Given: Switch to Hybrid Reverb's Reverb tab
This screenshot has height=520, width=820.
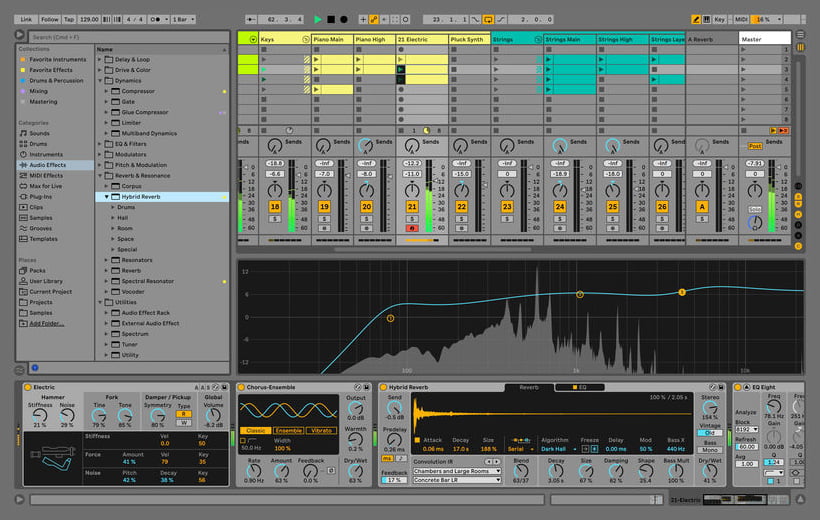Looking at the screenshot, I should (x=529, y=387).
